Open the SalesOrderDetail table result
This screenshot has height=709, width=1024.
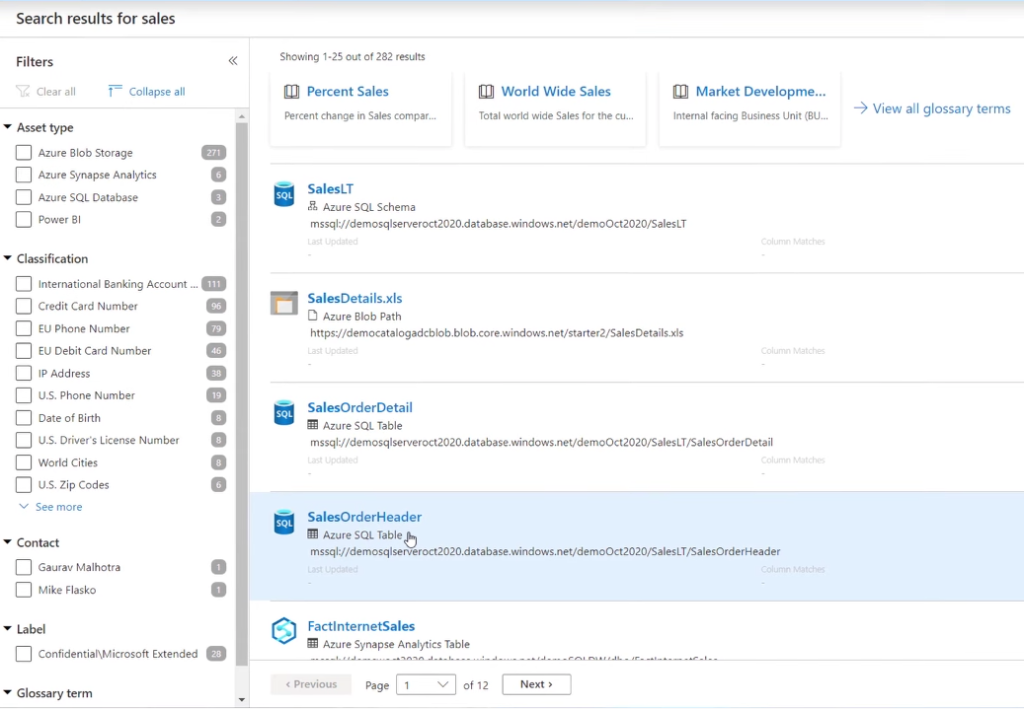coord(360,407)
